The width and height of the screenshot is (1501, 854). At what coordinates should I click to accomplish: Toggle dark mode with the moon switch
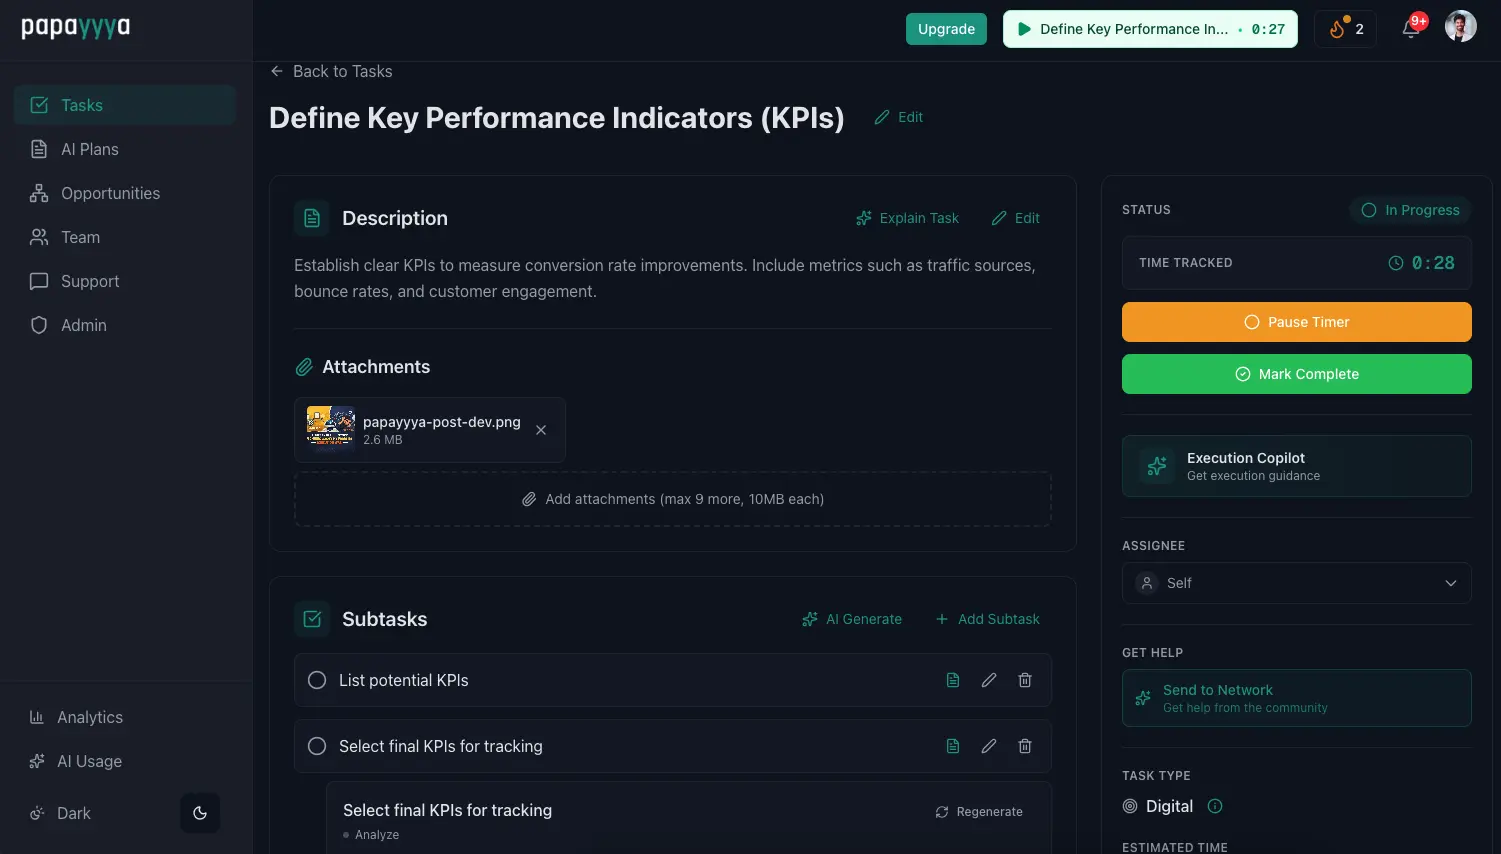coord(199,813)
